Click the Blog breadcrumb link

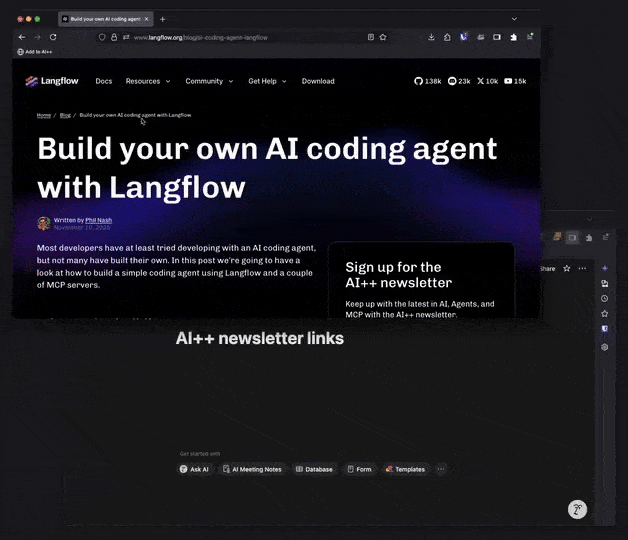click(65, 115)
